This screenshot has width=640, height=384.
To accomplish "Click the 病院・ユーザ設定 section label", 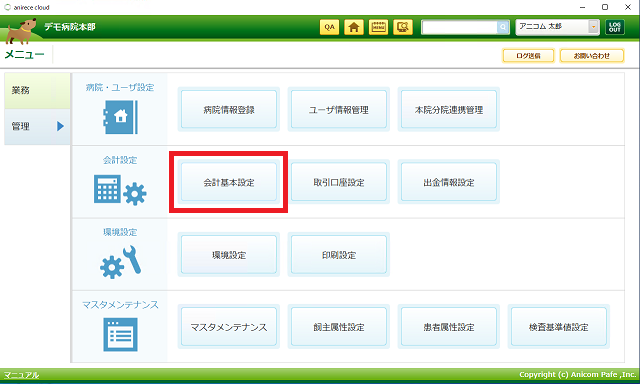I will point(120,87).
